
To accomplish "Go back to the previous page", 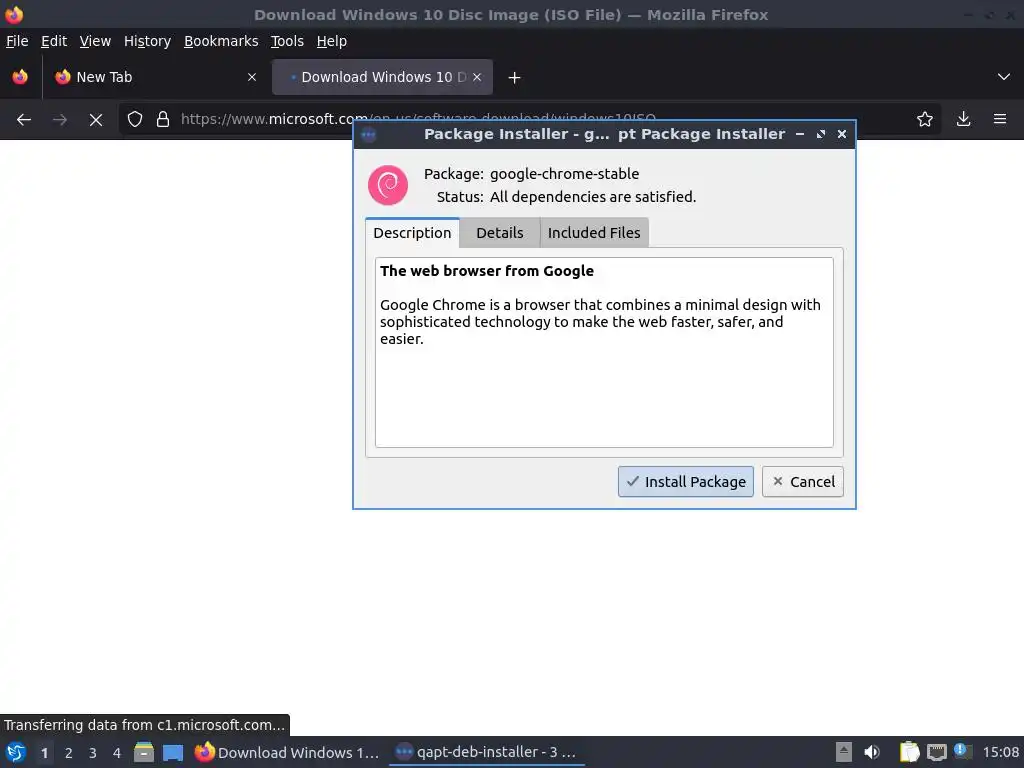I will pyautogui.click(x=24, y=120).
